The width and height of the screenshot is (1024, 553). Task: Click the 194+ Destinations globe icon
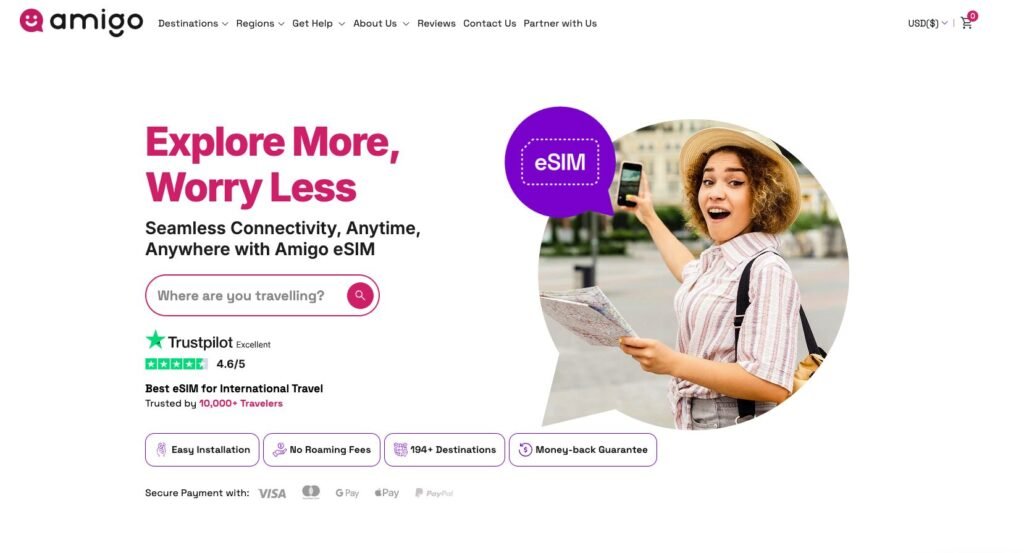coord(400,449)
